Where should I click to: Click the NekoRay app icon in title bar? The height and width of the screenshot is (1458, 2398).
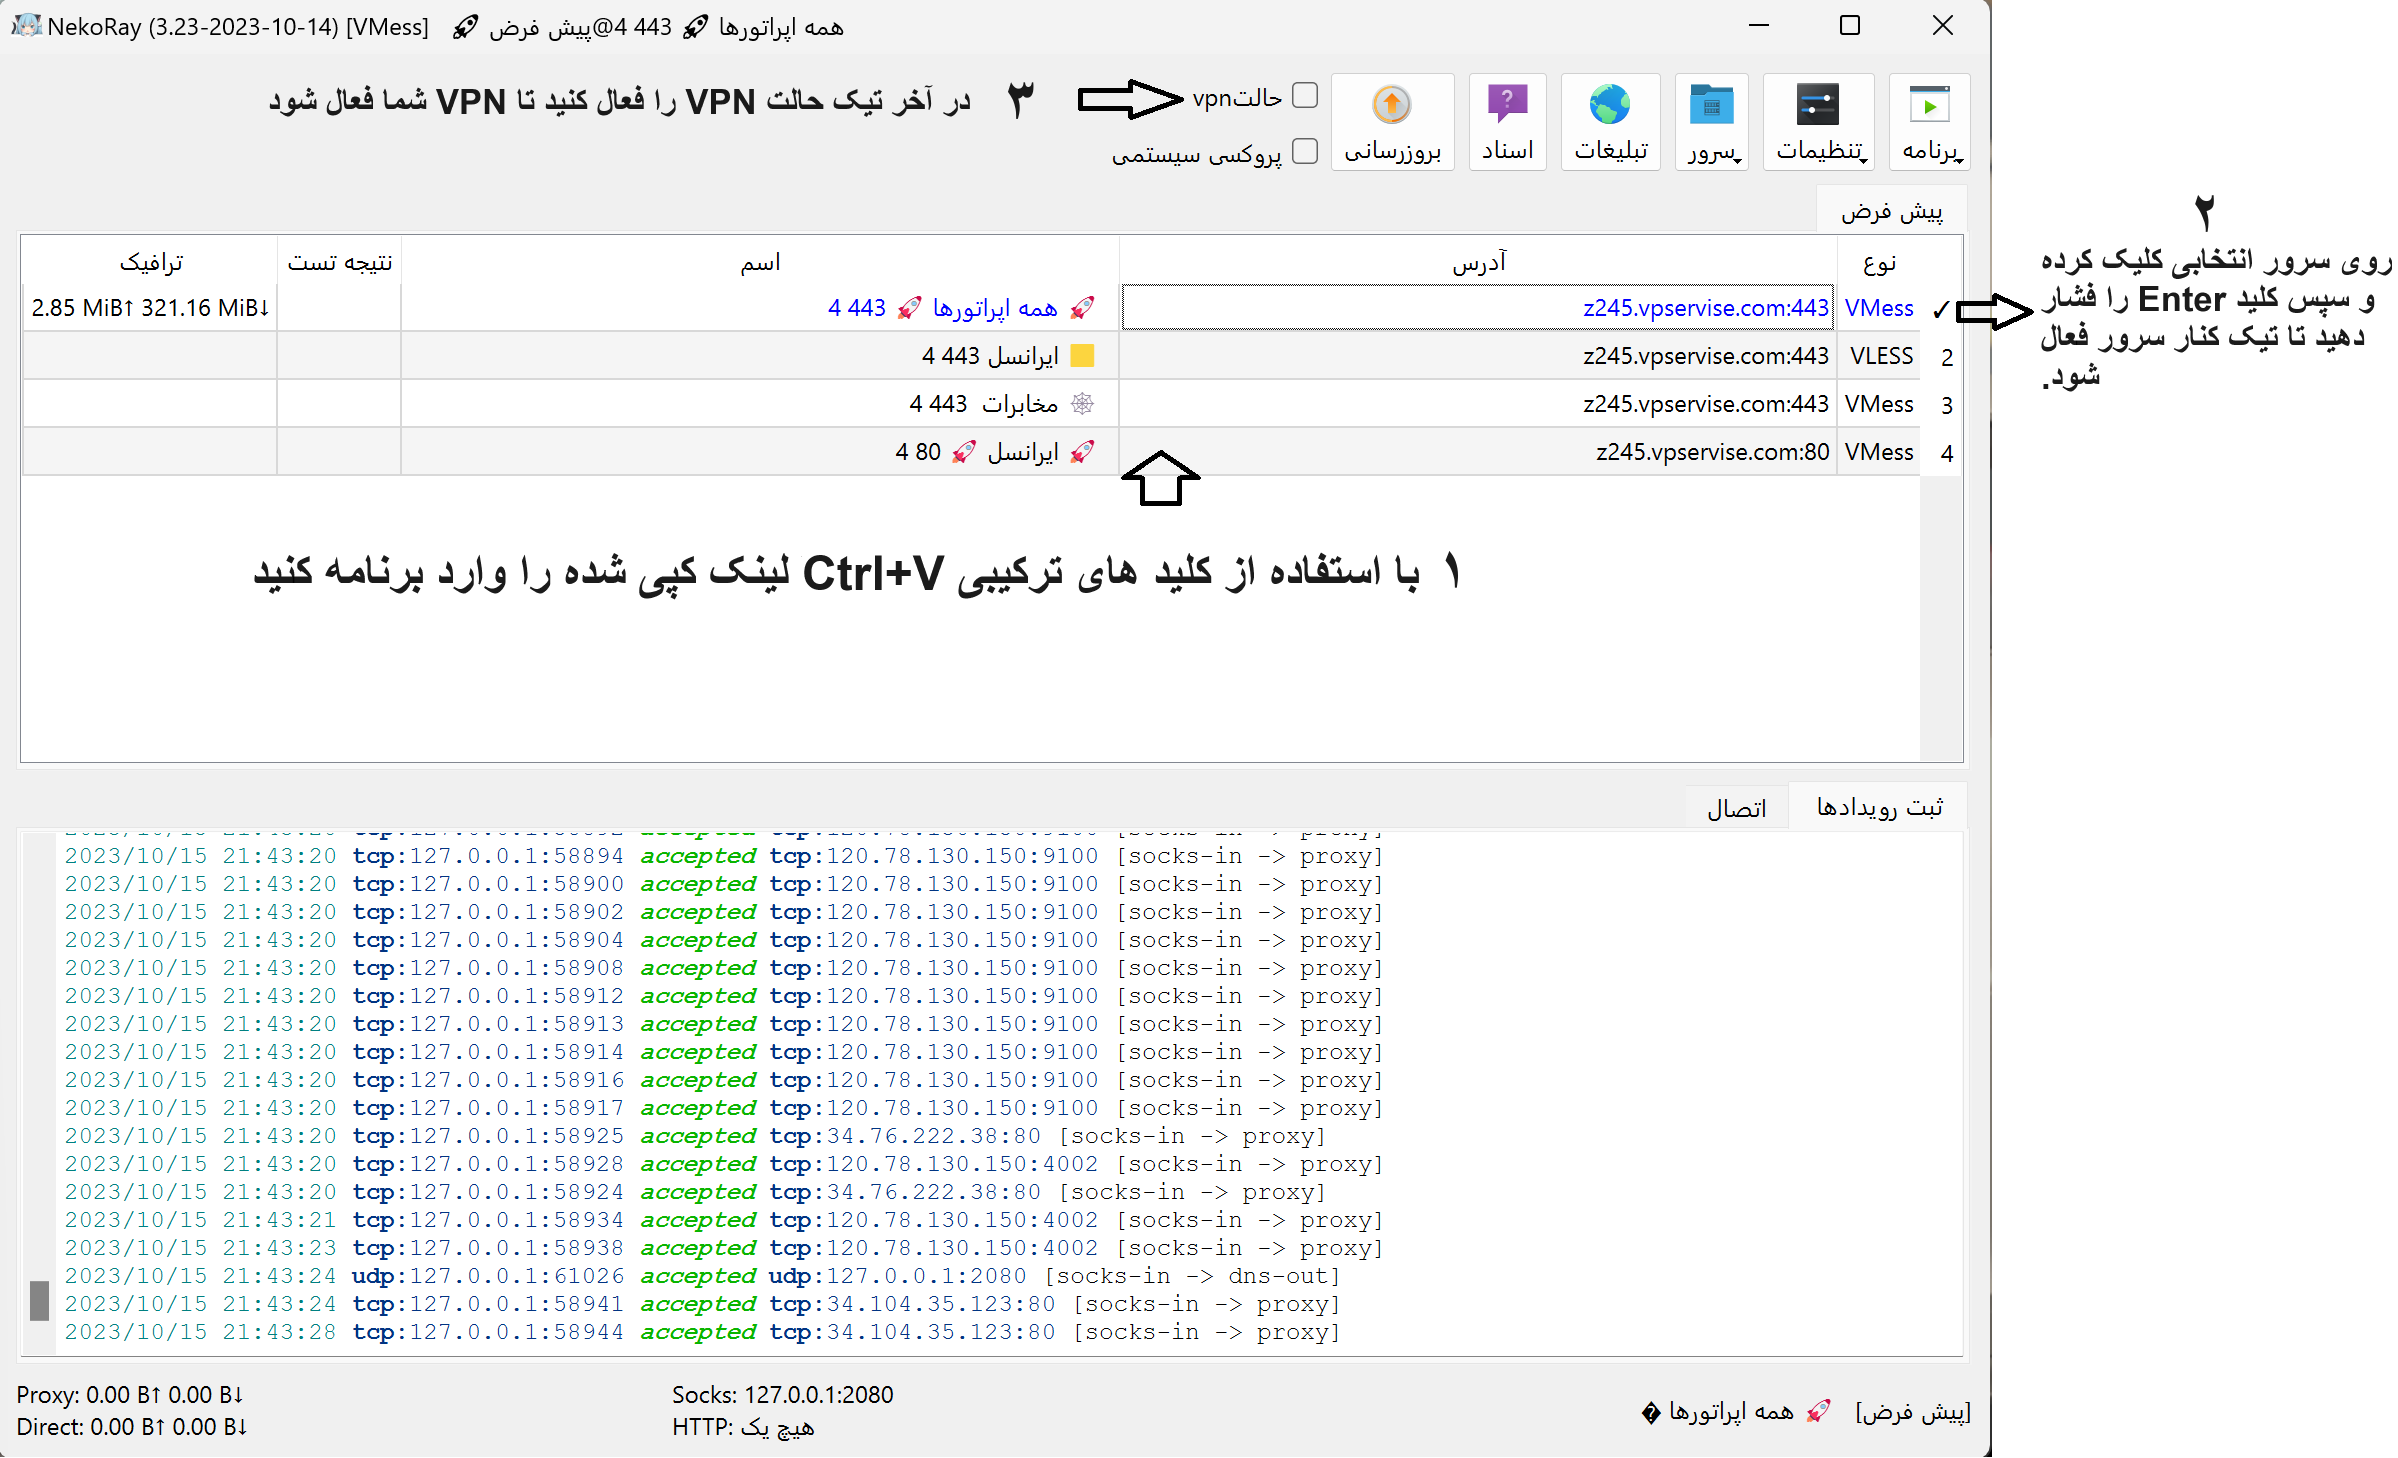(26, 26)
